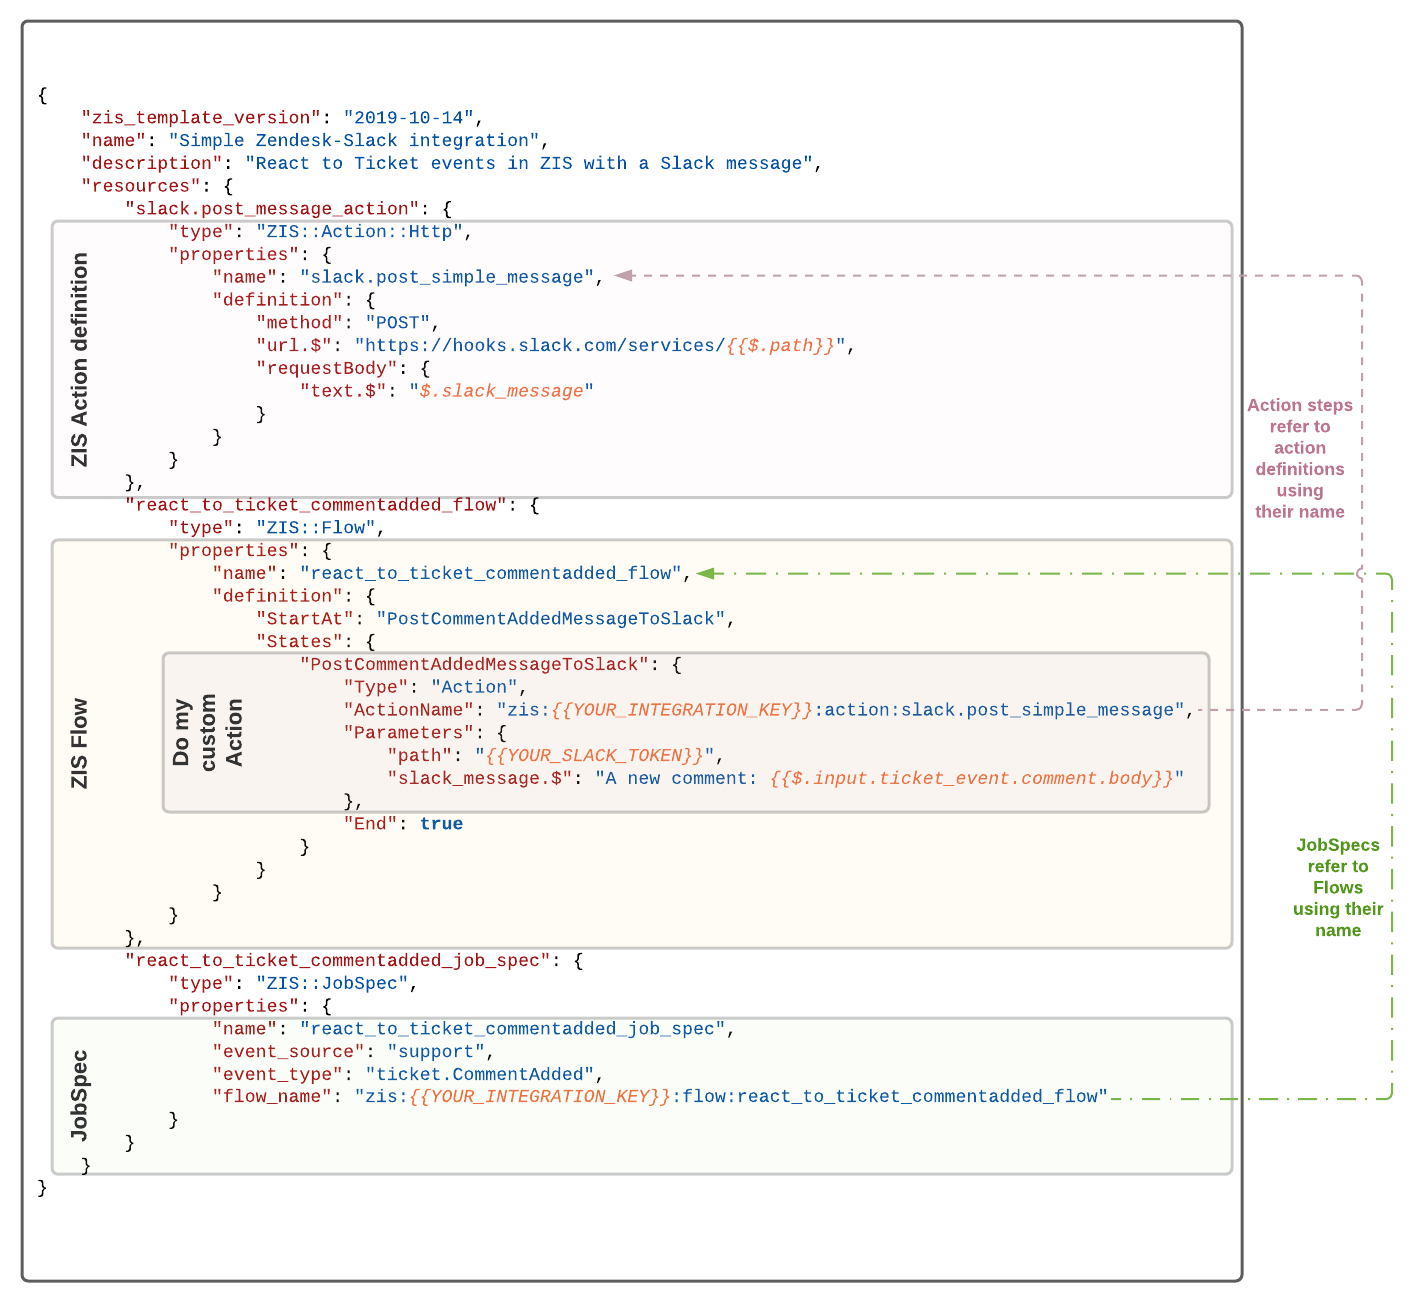This screenshot has width=1411, height=1303.
Task: Click the "A new comment:" message string
Action: click(889, 779)
